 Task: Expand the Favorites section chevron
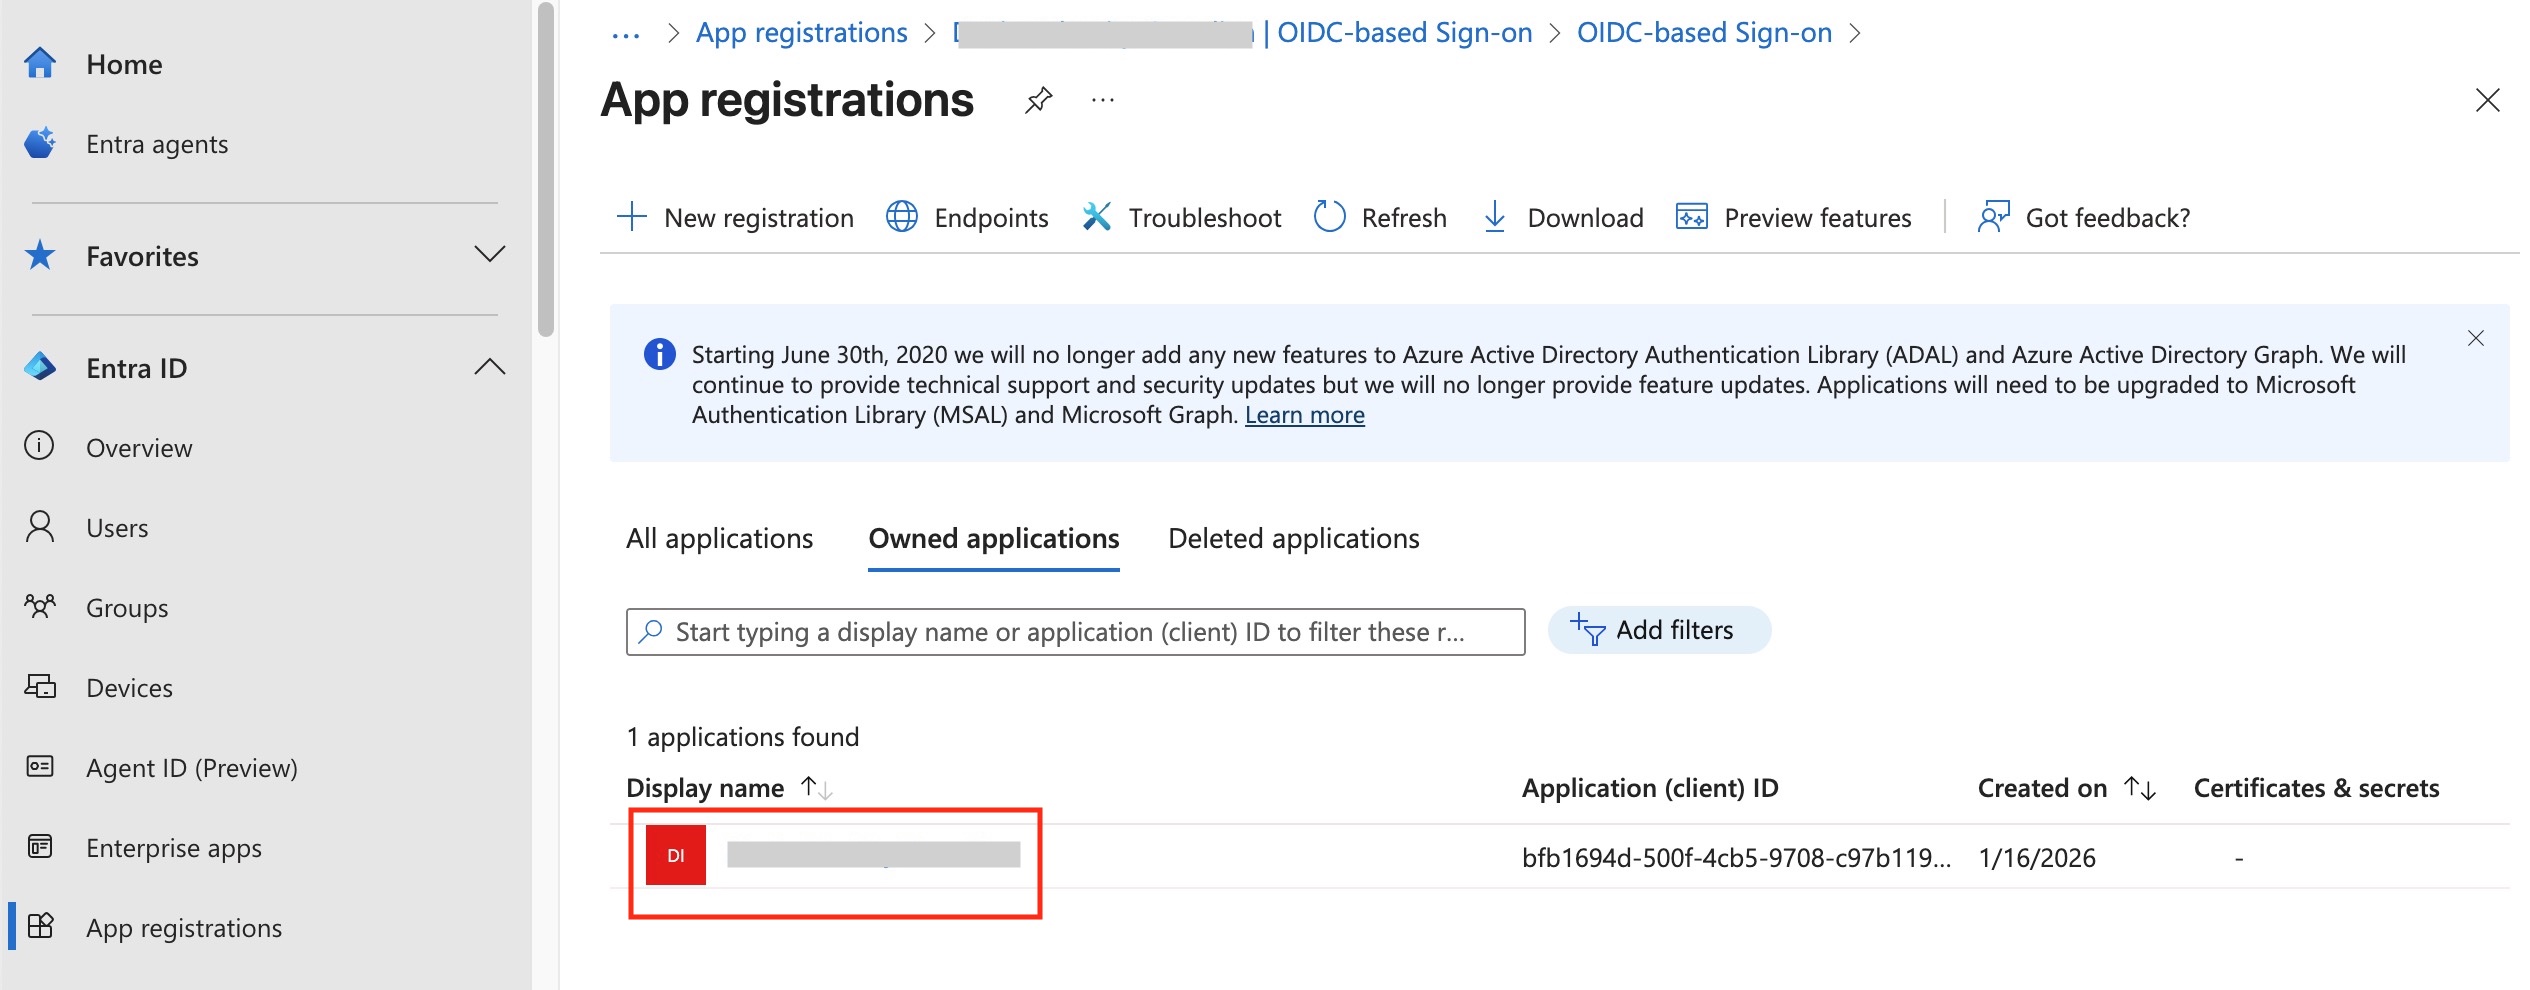(x=489, y=255)
